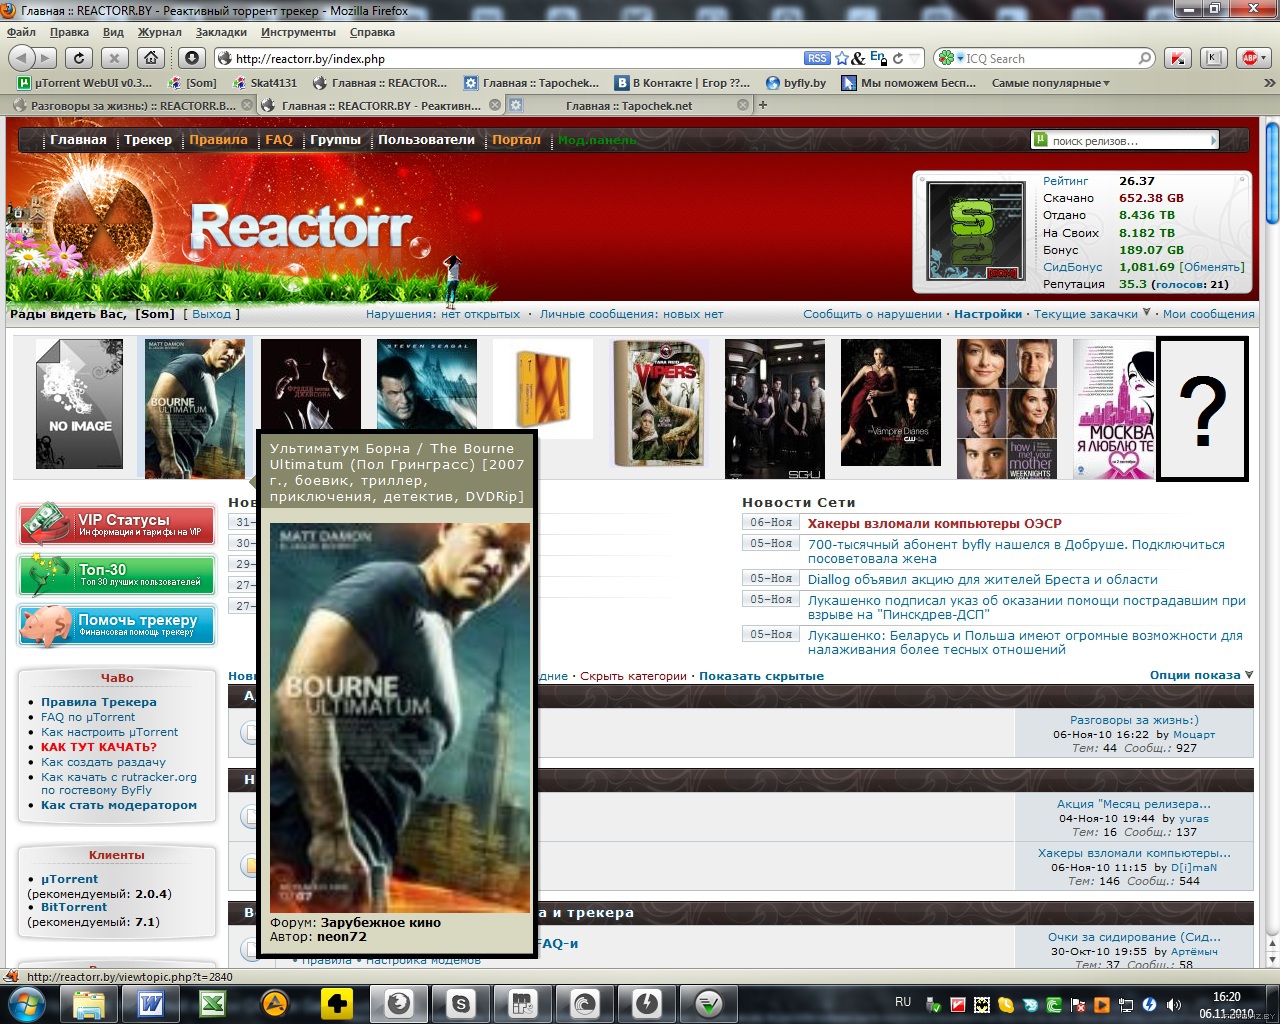Viewport: 1280px width, 1024px height.
Task: Reload the page with the refresh button
Action: click(x=78, y=58)
